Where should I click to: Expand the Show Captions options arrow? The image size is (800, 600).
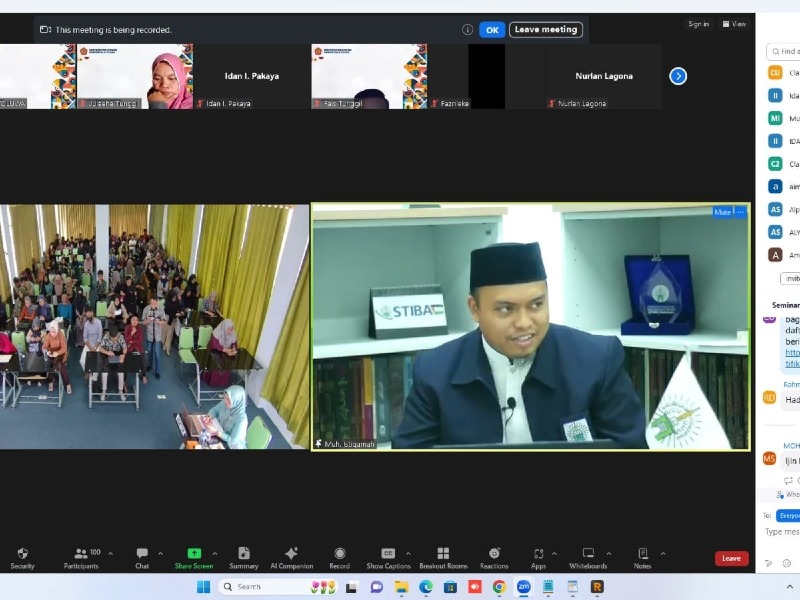pos(408,554)
